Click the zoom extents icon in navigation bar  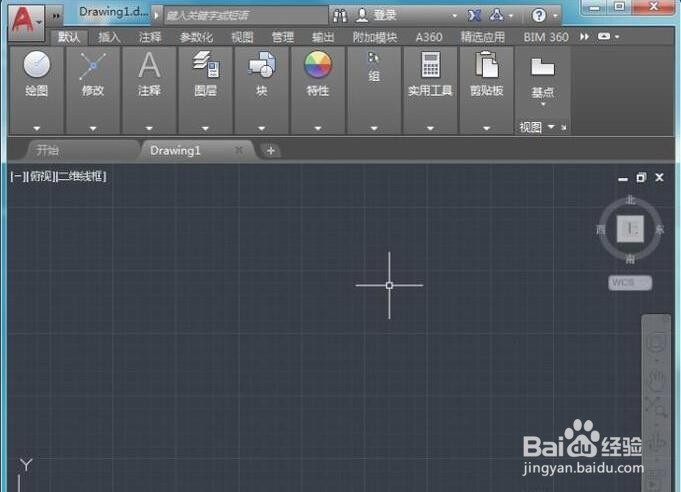(x=656, y=408)
